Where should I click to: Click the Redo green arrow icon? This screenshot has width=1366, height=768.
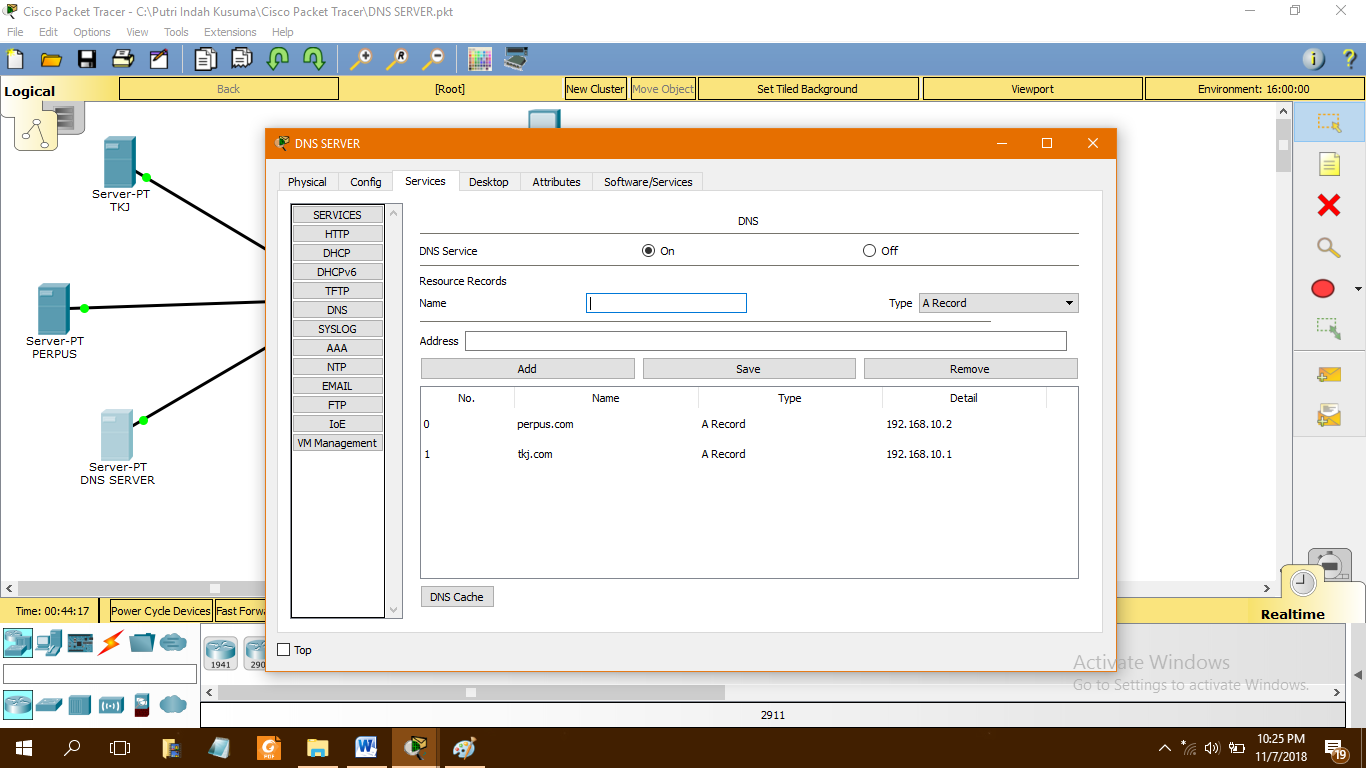point(314,59)
